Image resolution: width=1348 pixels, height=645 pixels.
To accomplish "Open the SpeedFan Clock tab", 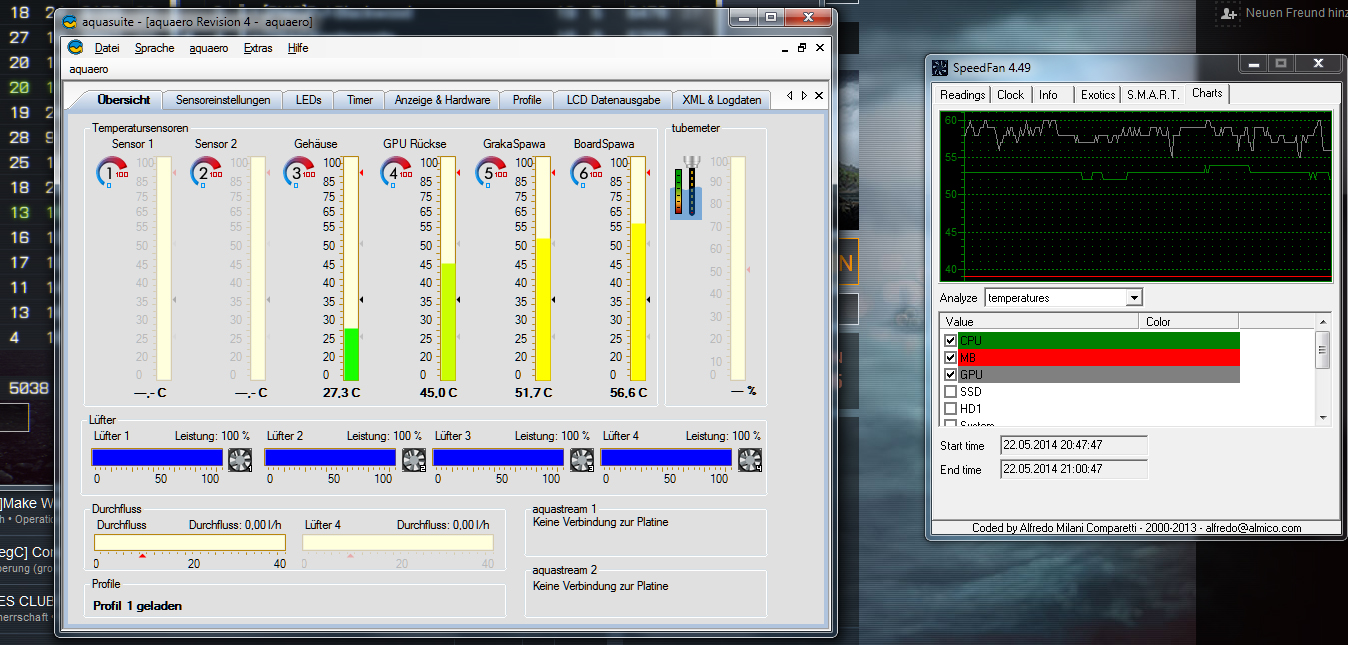I will [x=1010, y=95].
